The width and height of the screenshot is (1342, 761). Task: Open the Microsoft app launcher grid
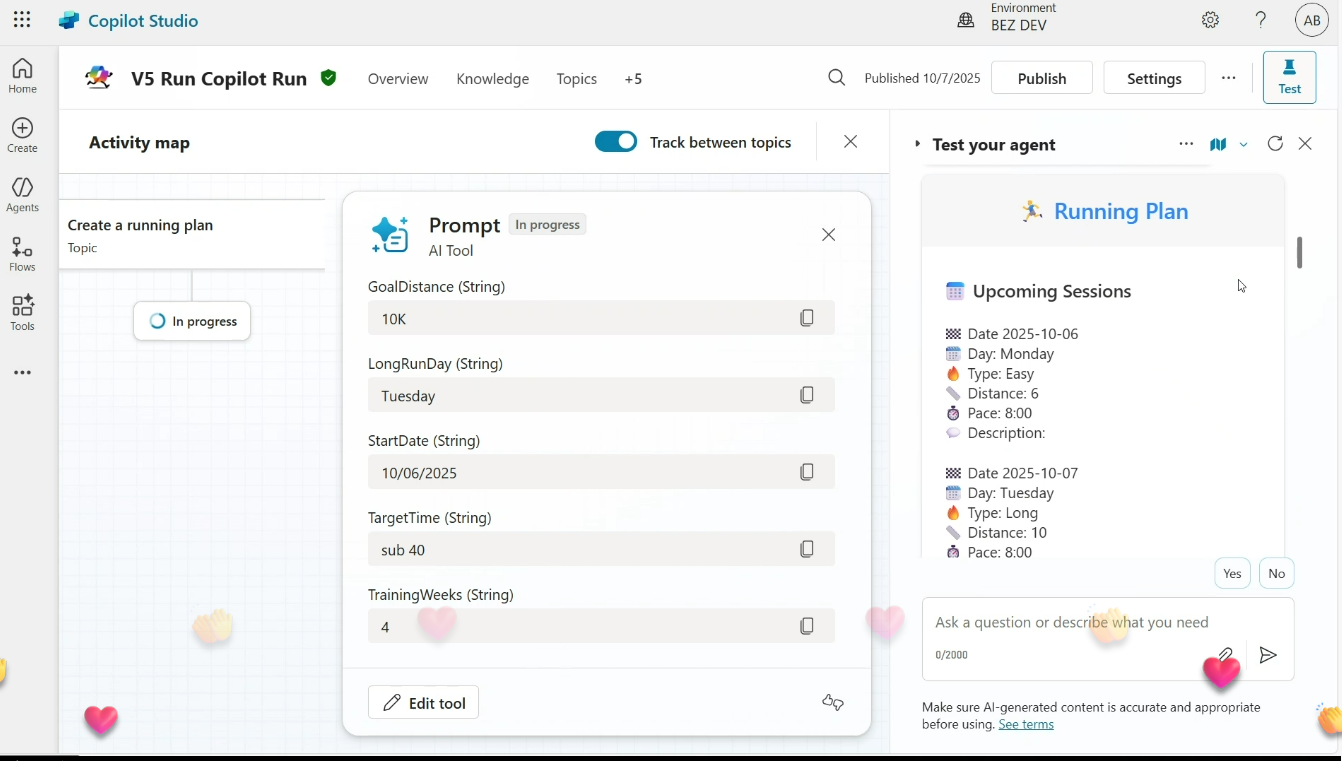(22, 20)
